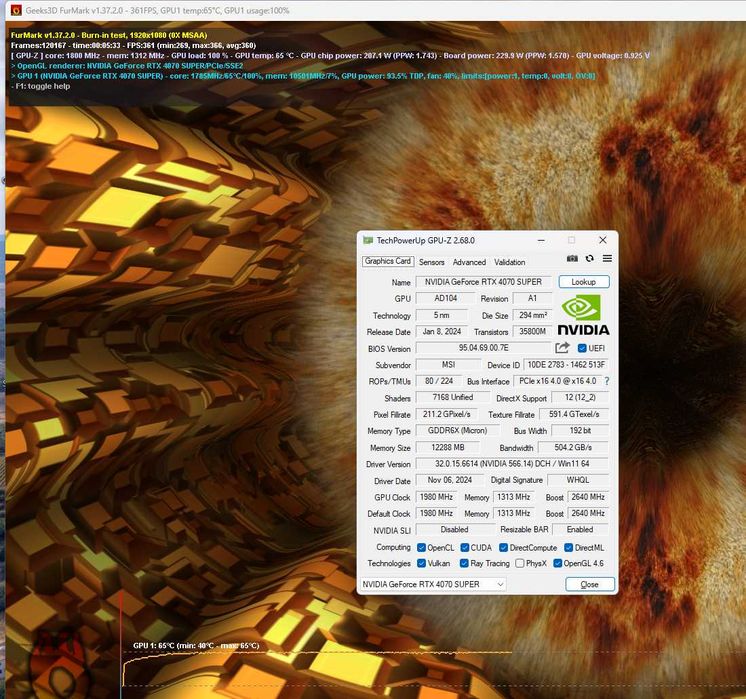Click the GPU field AD104
The width and height of the screenshot is (746, 699).
(x=446, y=298)
